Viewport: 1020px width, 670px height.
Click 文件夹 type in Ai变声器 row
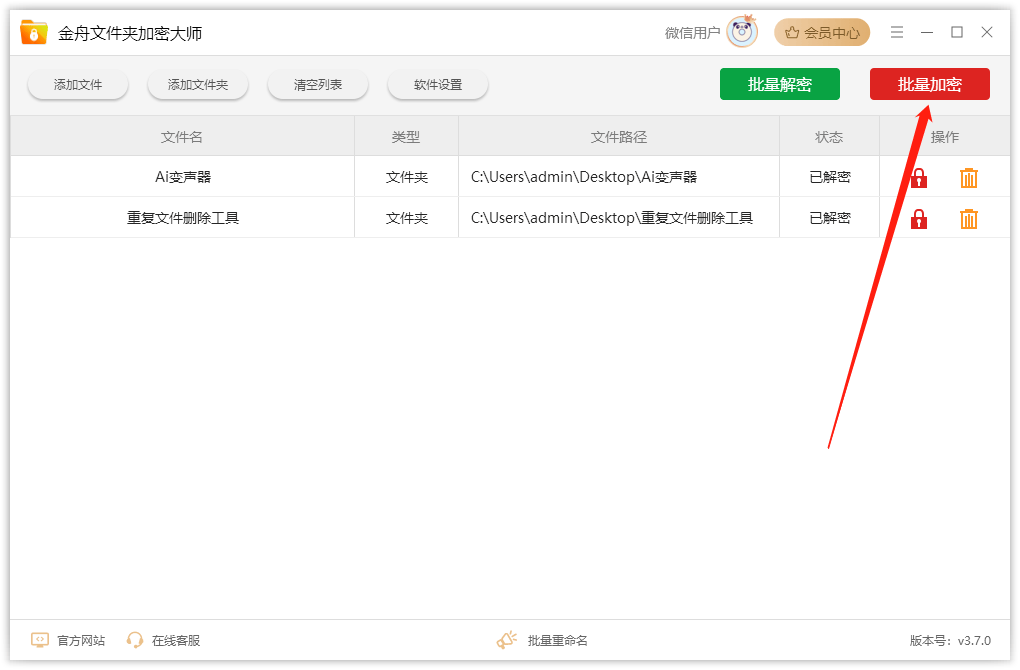(407, 177)
